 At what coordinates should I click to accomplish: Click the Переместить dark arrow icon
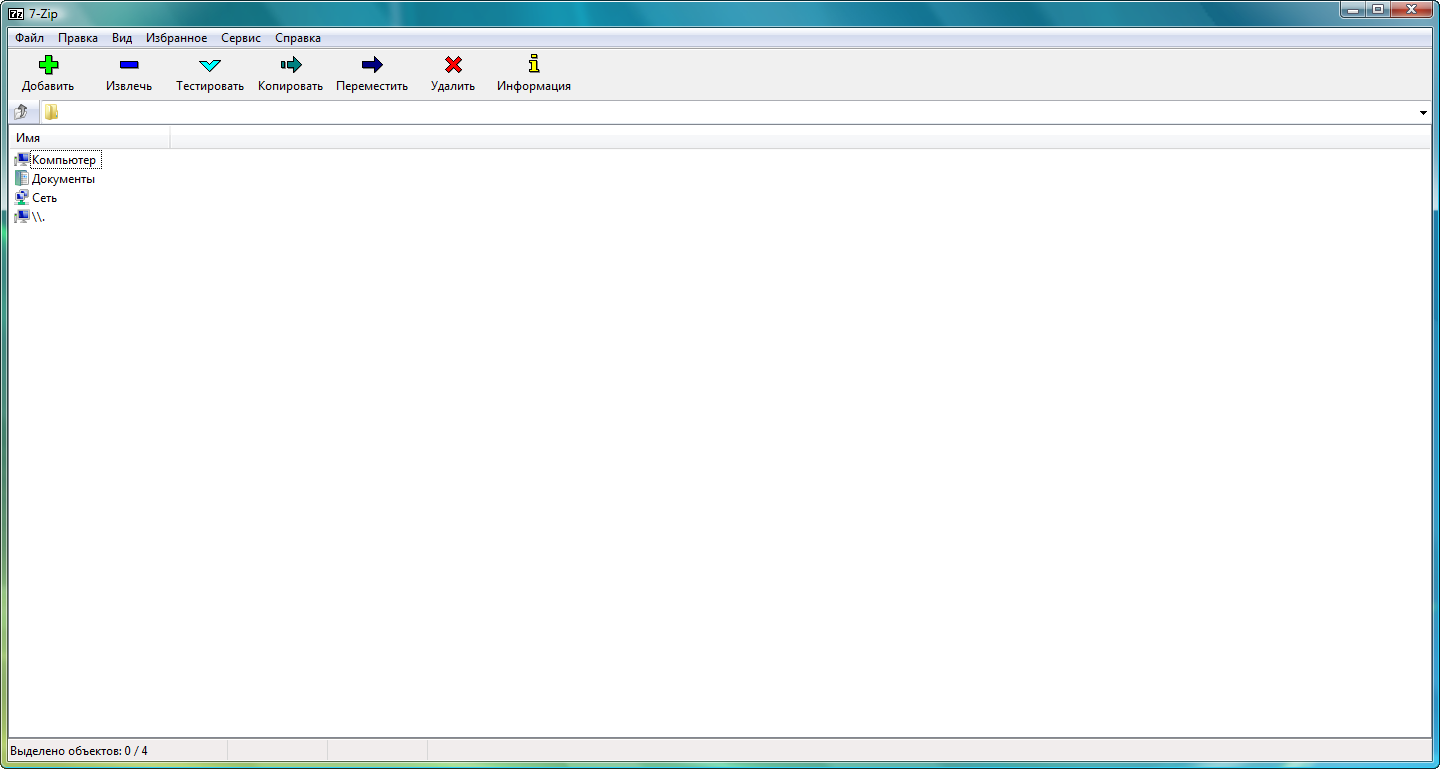(x=372, y=65)
